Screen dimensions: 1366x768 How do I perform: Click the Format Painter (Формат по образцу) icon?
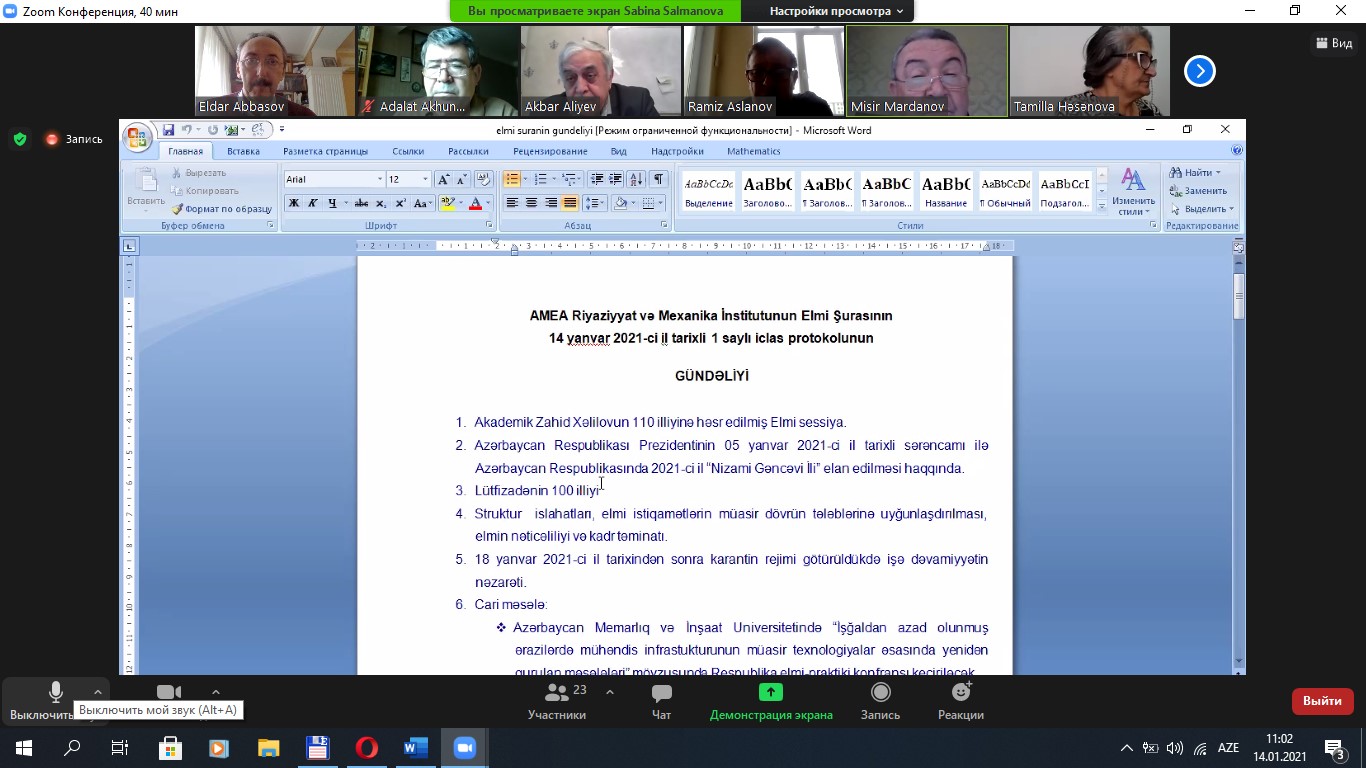(x=178, y=209)
